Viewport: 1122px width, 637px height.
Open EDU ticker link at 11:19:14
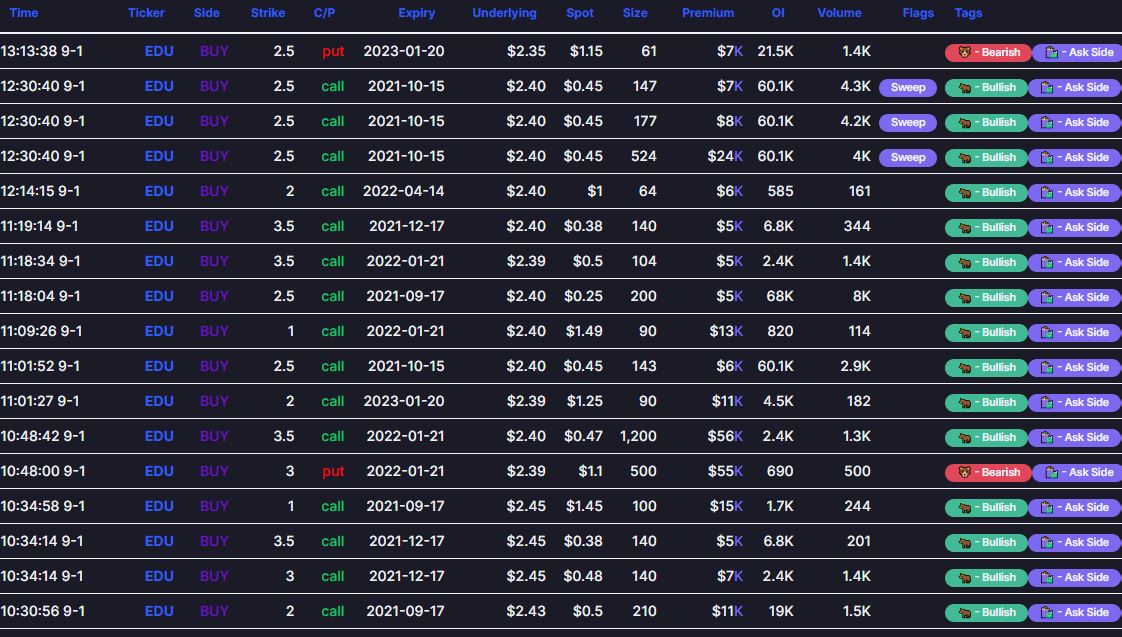click(159, 226)
